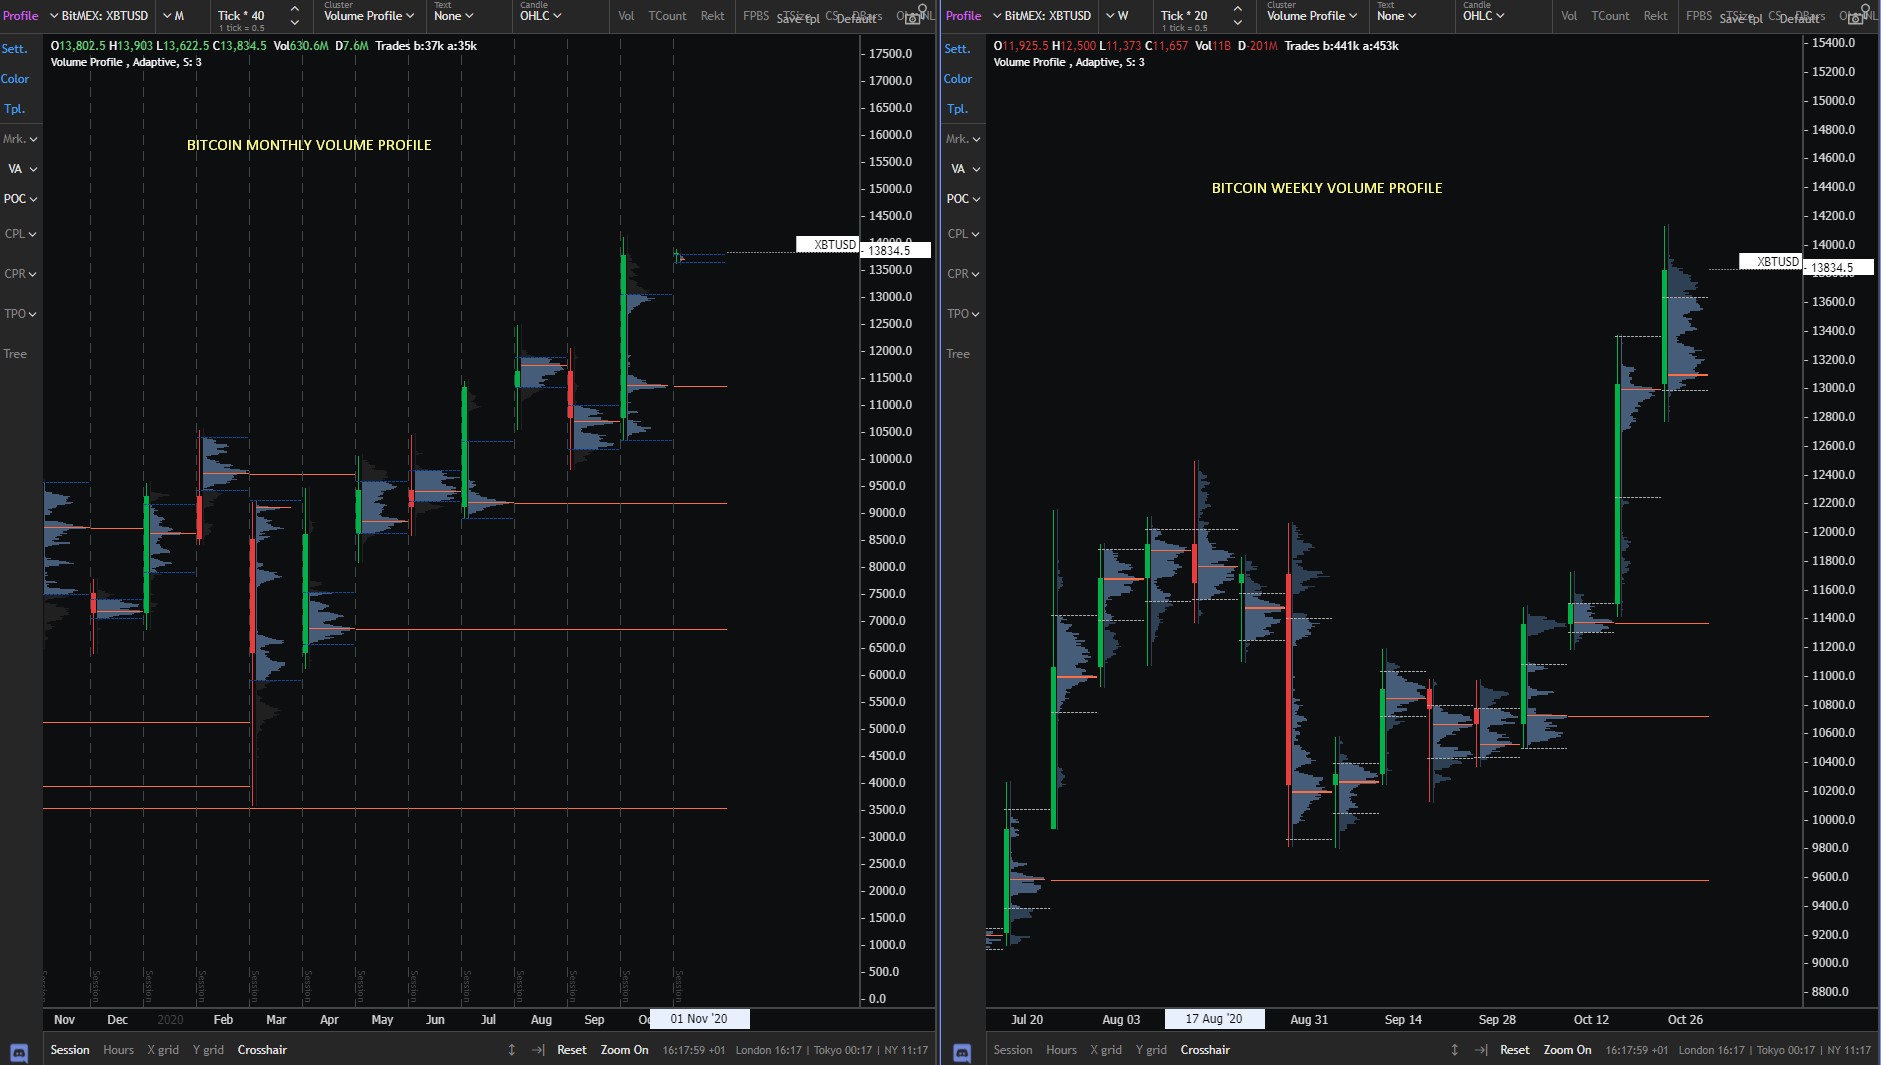Image resolution: width=1881 pixels, height=1065 pixels.
Task: Expand Mrk. menu in left sidebar
Action: [20, 139]
